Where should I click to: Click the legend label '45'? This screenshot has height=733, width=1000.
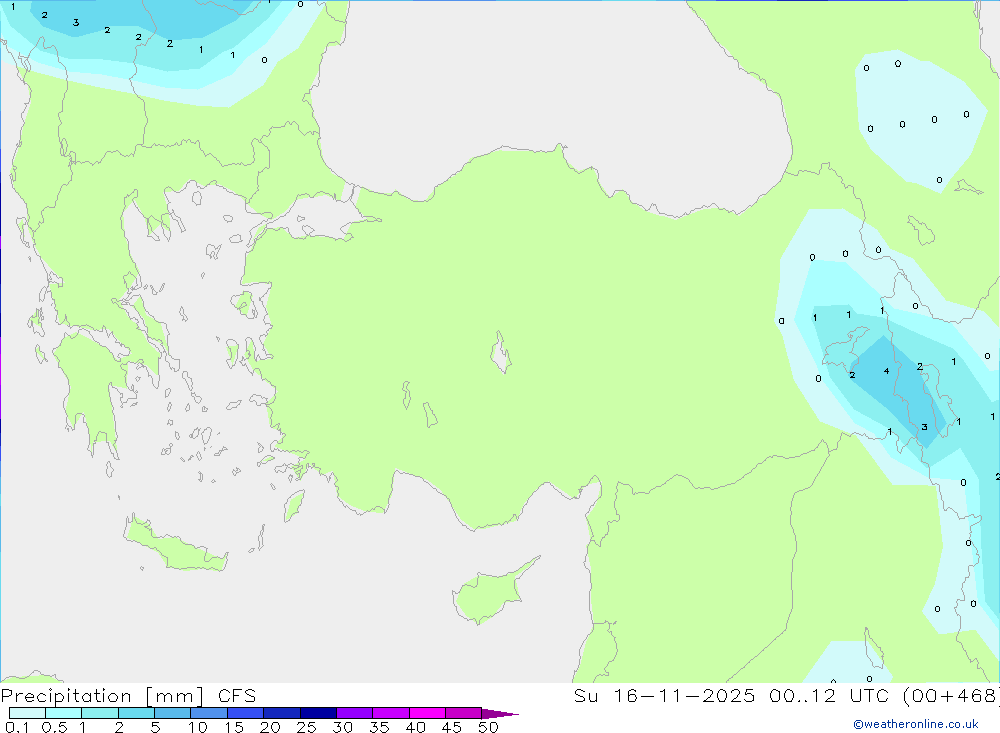452,727
